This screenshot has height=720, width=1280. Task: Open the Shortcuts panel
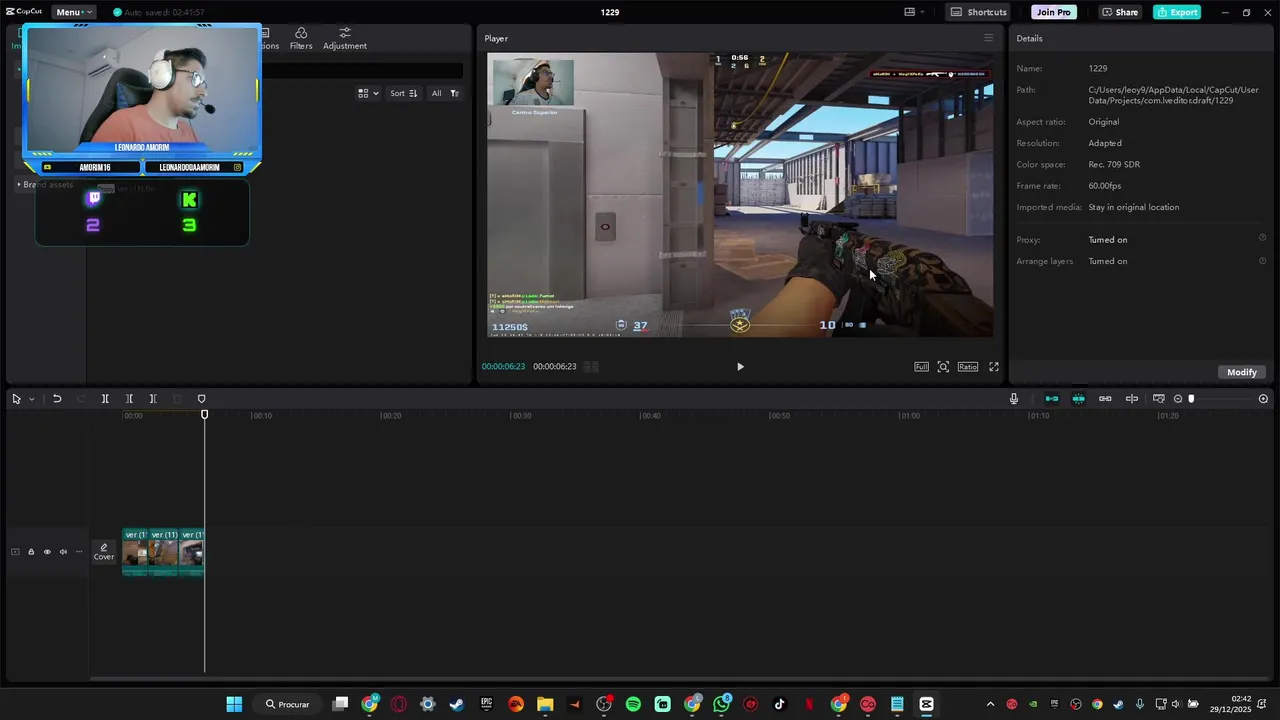click(x=978, y=12)
